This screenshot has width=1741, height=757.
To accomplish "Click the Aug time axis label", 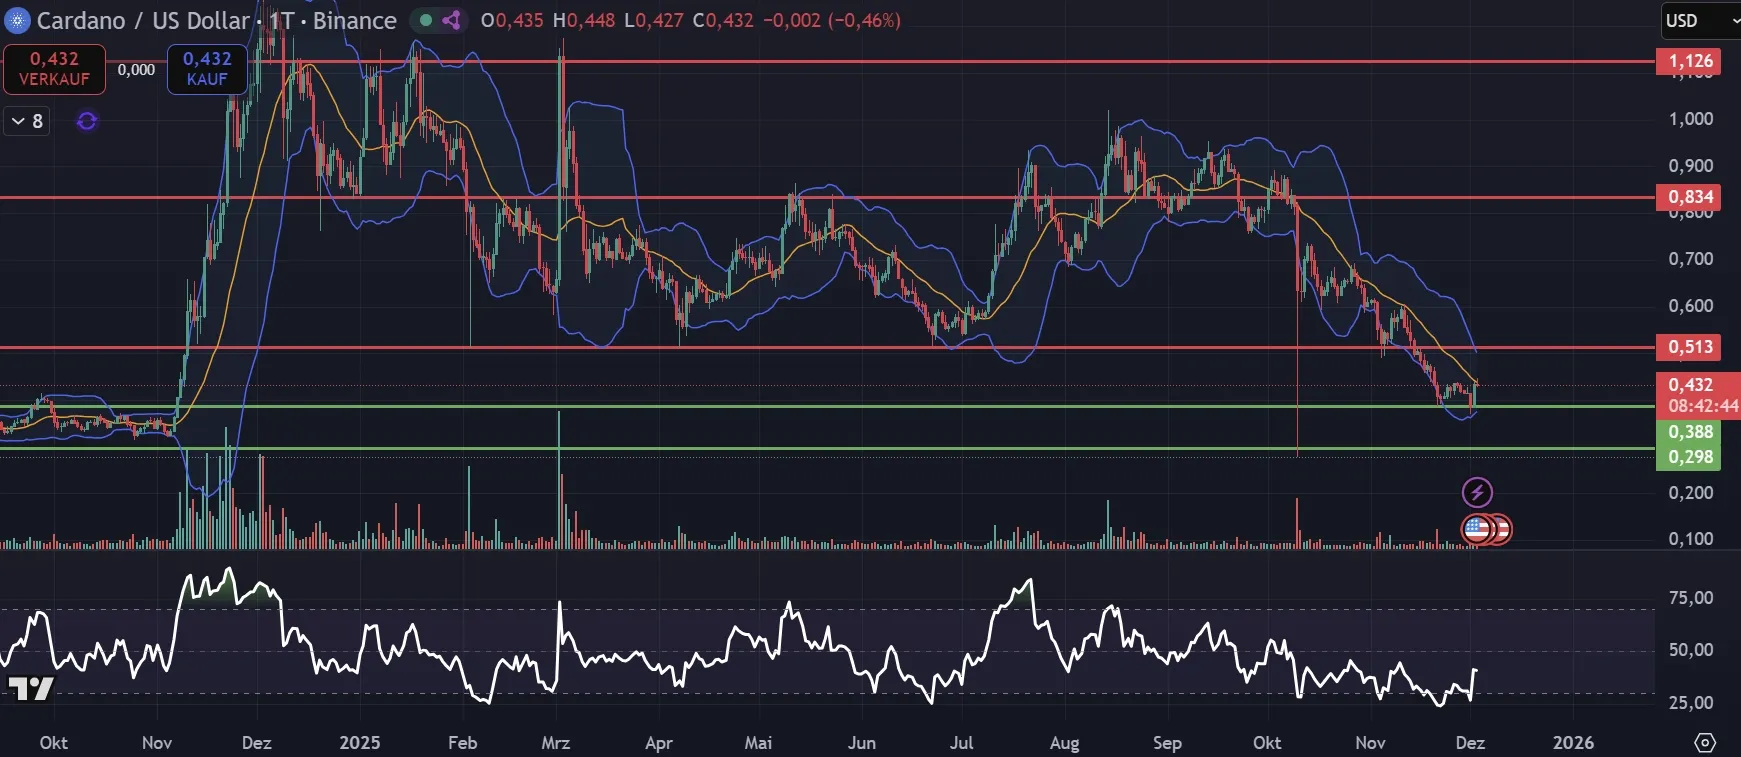I will pos(1065,743).
